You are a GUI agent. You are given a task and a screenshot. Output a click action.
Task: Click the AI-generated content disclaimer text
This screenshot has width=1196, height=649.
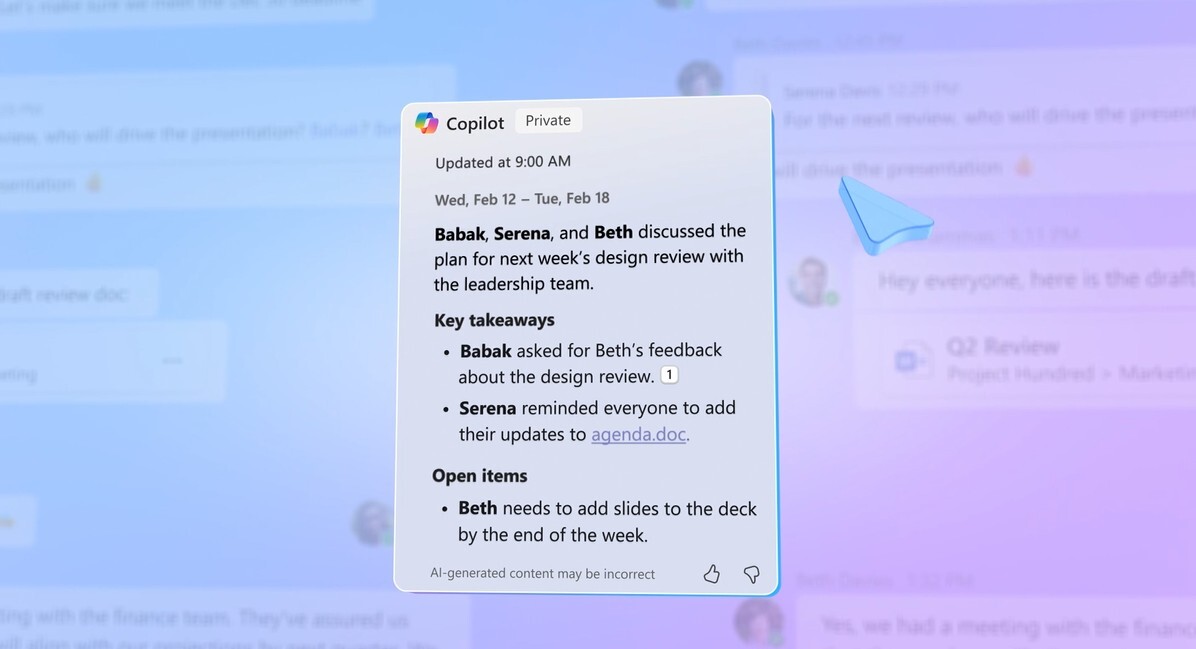tap(542, 573)
